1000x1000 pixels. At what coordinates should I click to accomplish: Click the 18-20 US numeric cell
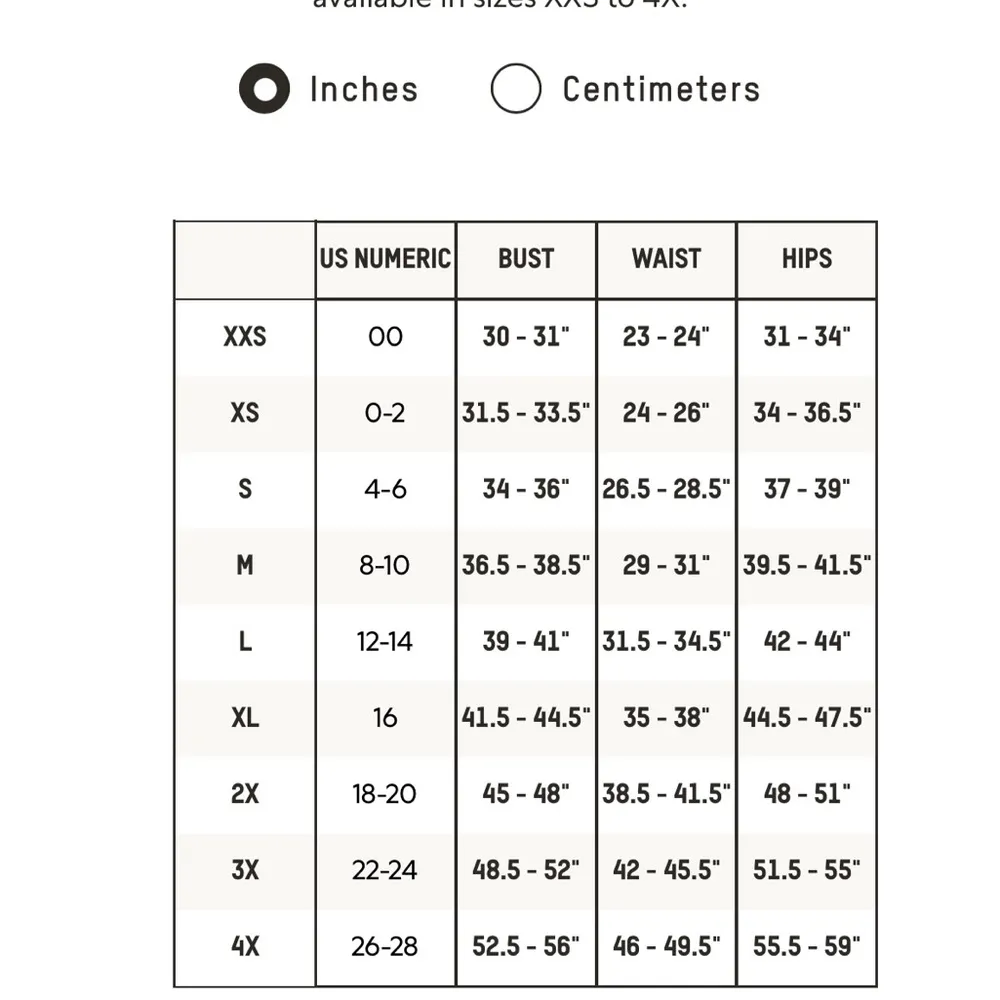[x=385, y=794]
